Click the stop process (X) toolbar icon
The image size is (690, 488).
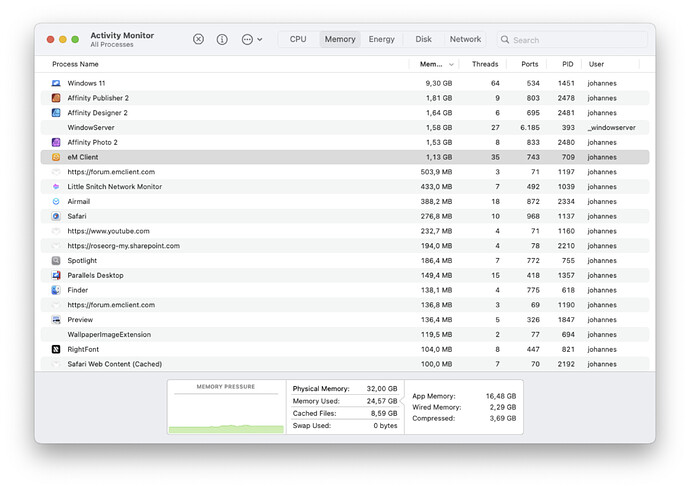tap(198, 39)
